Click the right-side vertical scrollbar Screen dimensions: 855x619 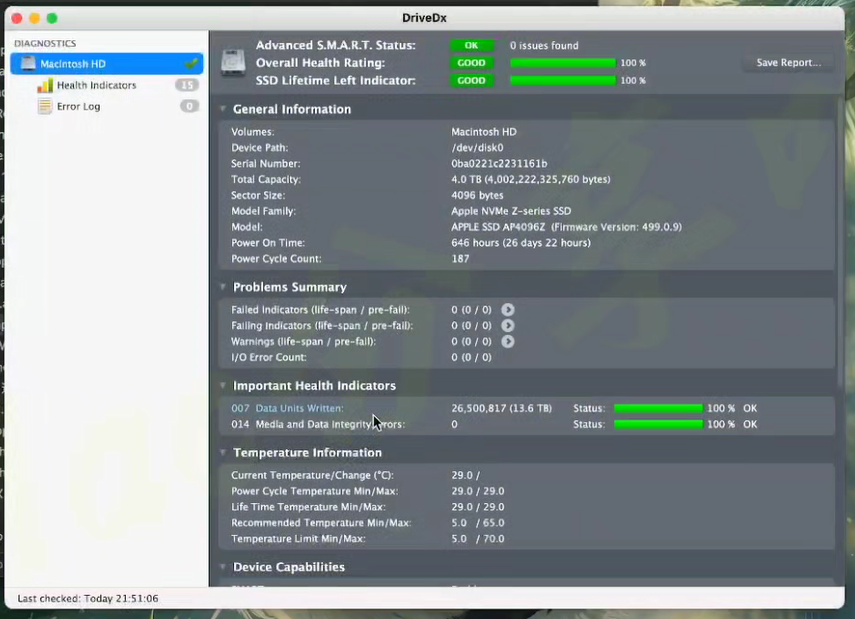click(x=840, y=245)
